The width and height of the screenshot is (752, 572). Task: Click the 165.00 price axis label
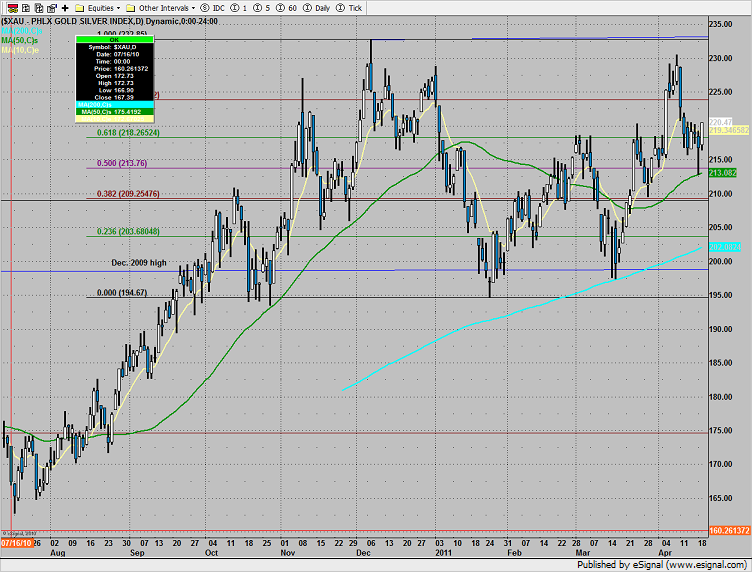[721, 499]
